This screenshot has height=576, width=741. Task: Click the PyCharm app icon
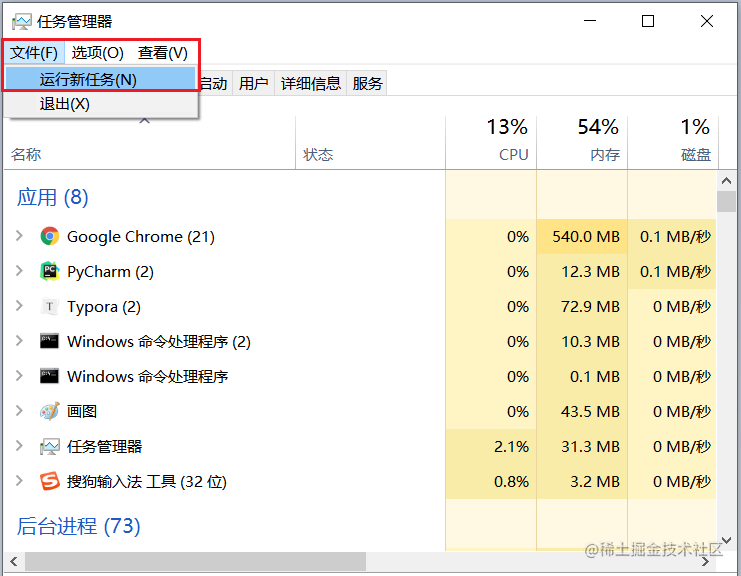click(50, 271)
